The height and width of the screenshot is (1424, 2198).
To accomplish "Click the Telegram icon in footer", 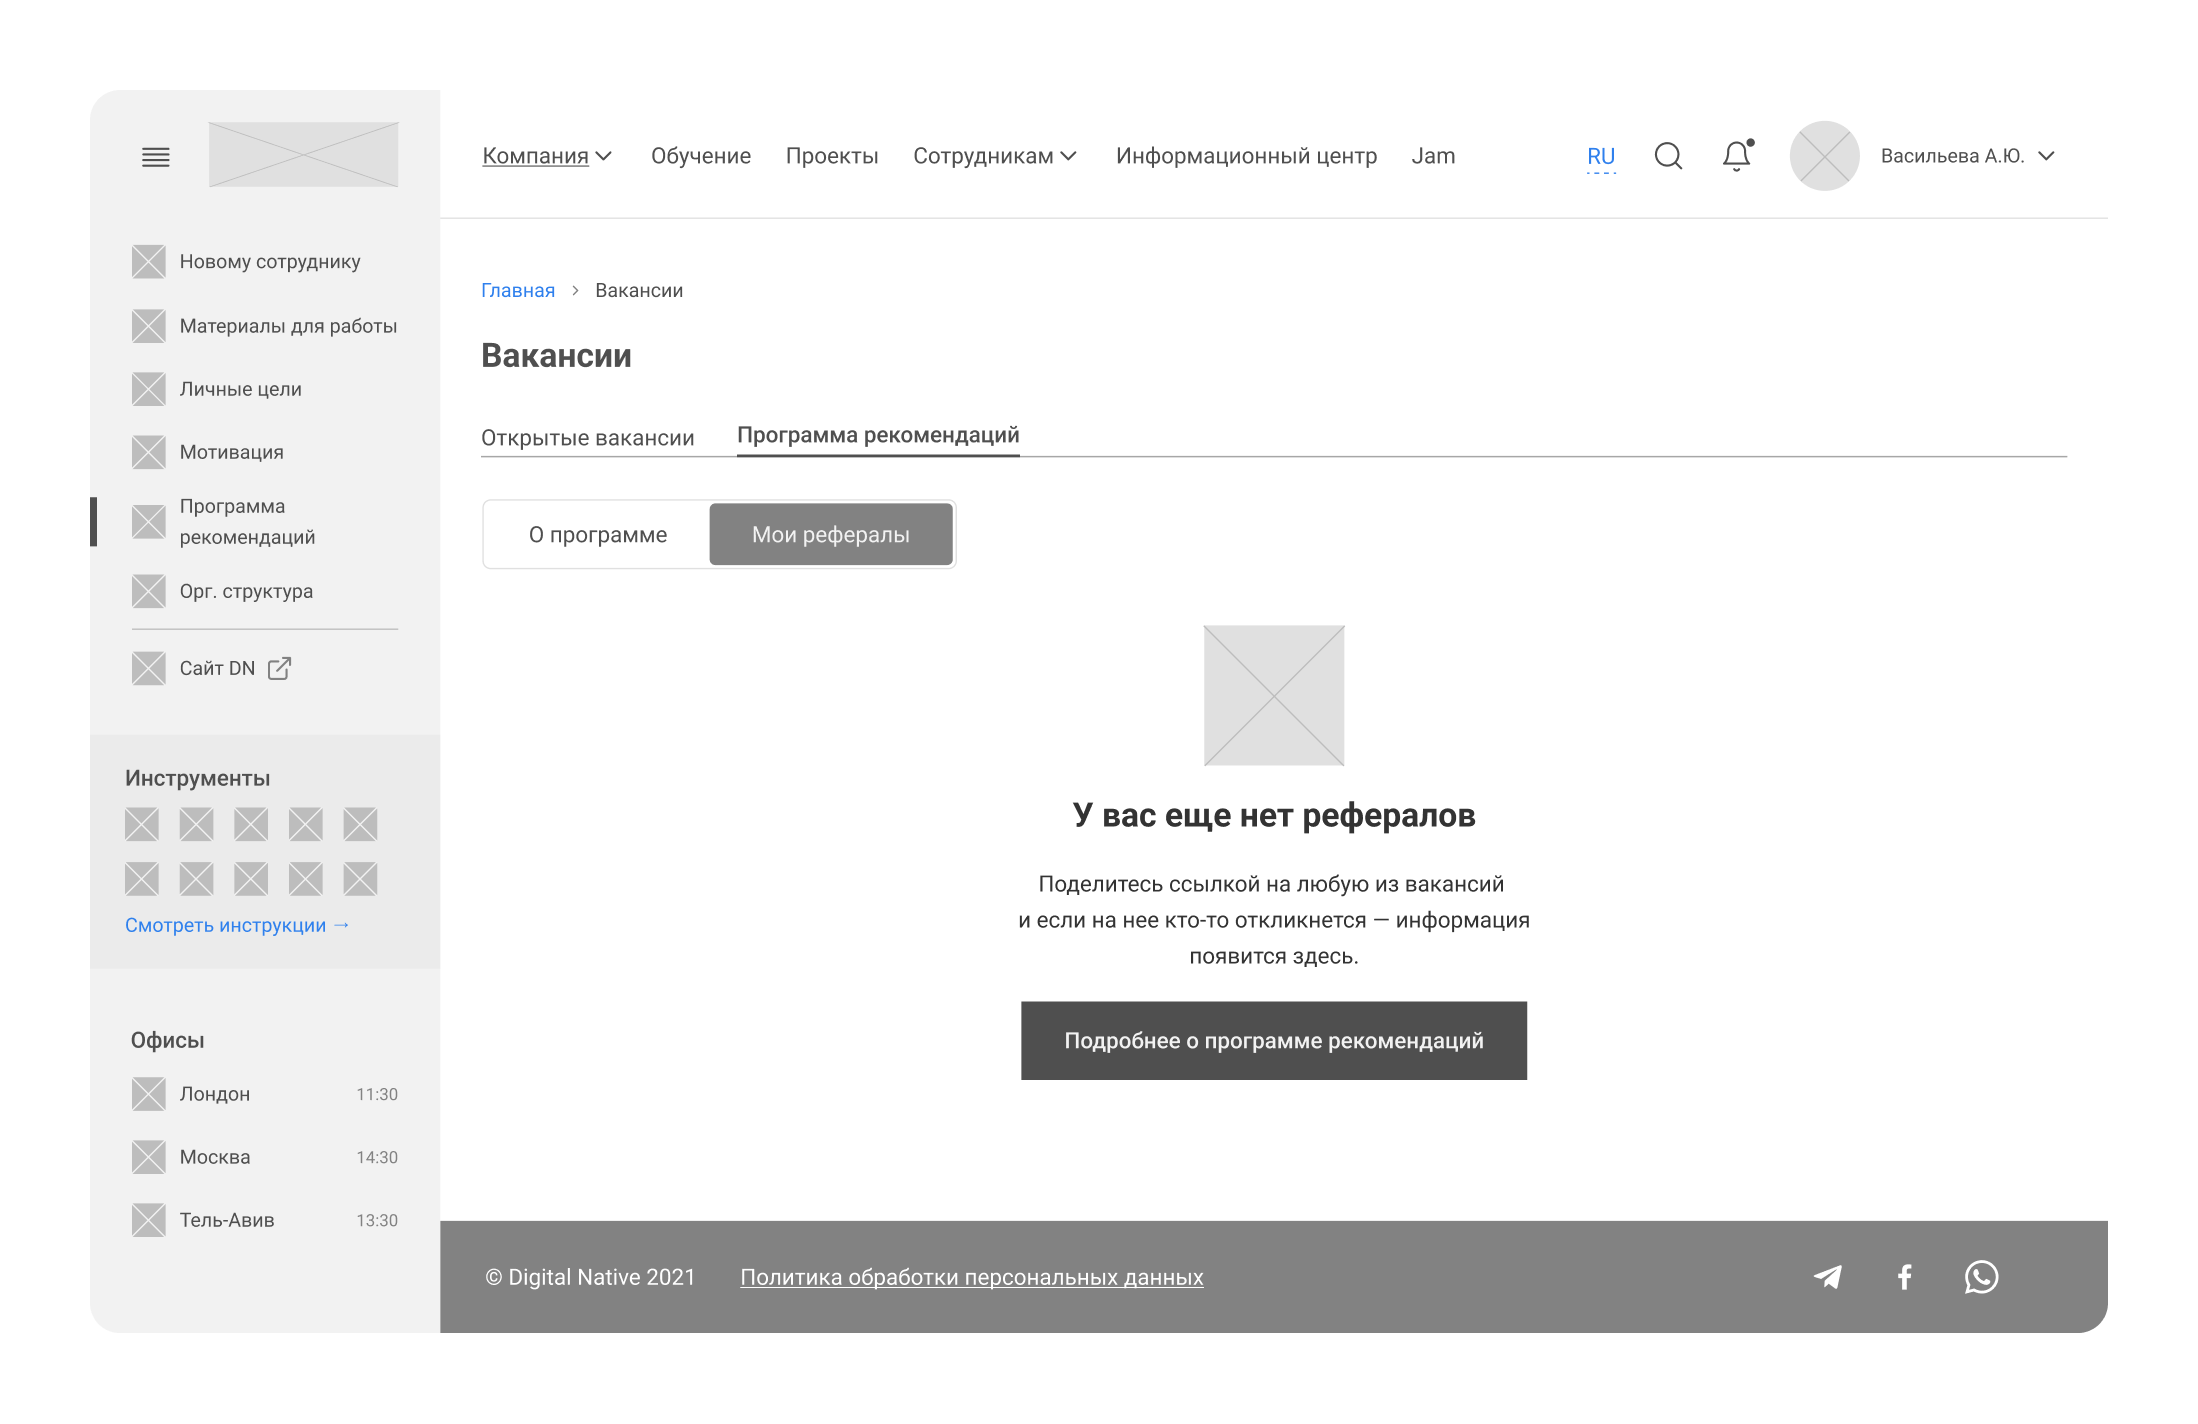I will click(x=1828, y=1277).
